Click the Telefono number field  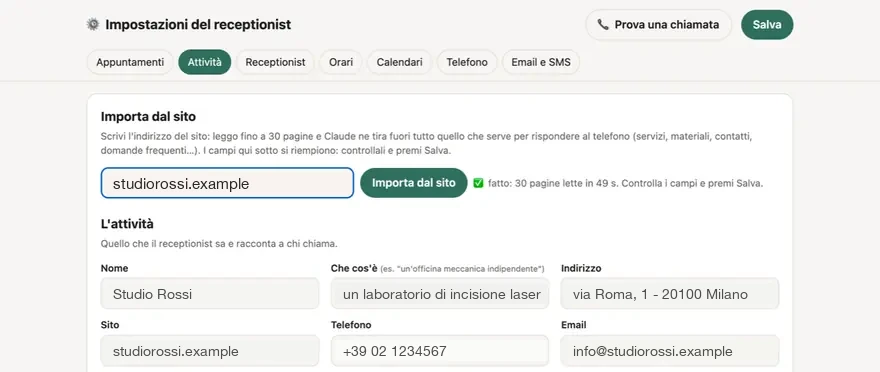pyautogui.click(x=440, y=351)
